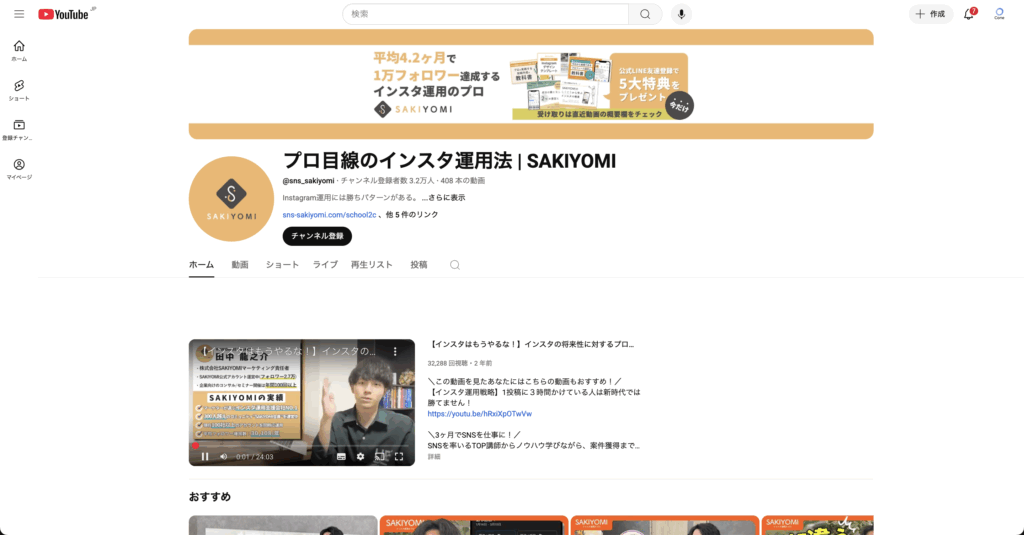Image resolution: width=1024 pixels, height=535 pixels.
Task: Click the channel search magnifier icon
Action: [455, 265]
